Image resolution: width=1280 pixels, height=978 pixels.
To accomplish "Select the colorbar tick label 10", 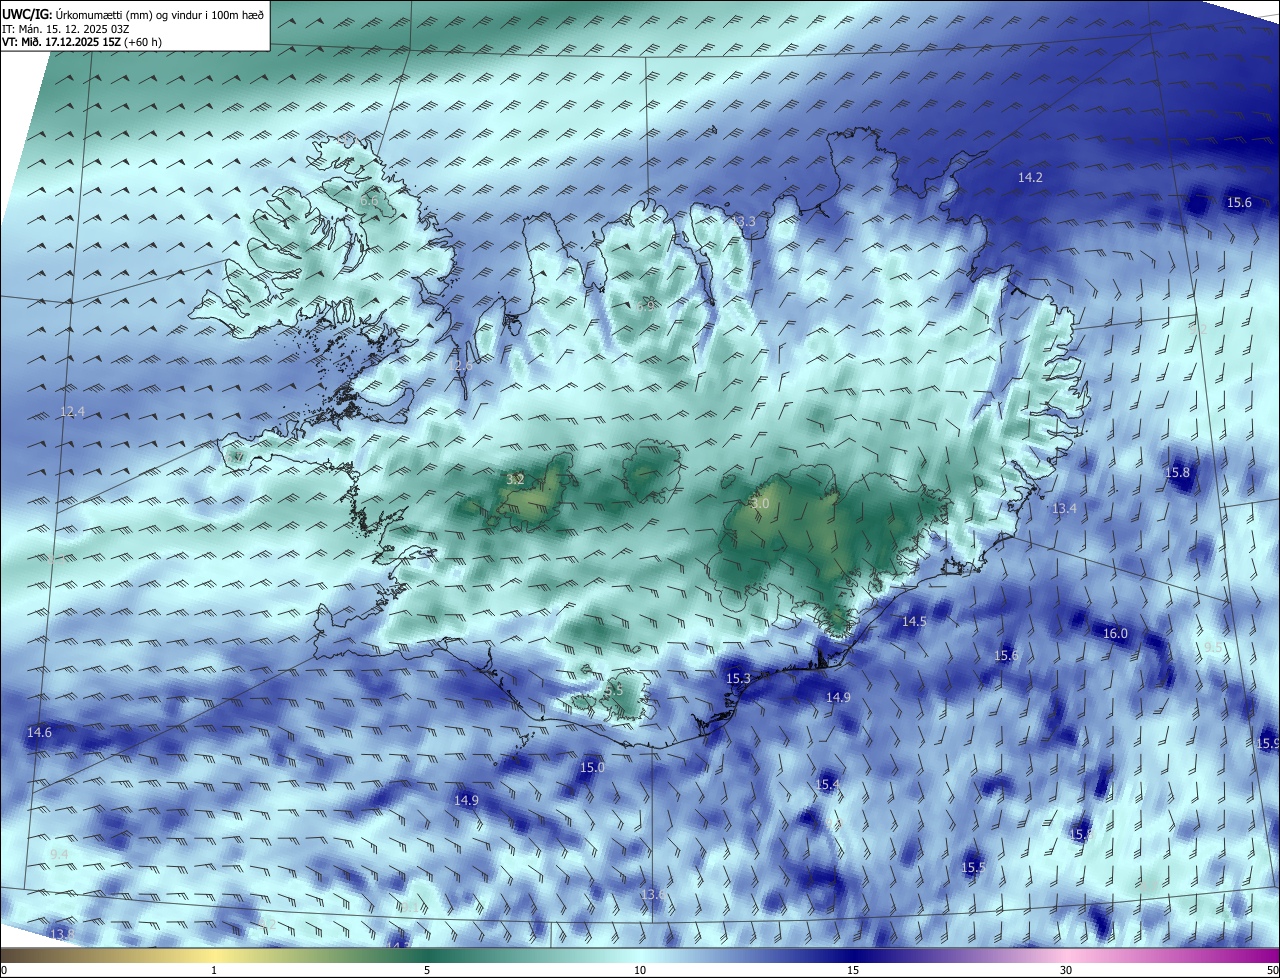I will tap(640, 970).
